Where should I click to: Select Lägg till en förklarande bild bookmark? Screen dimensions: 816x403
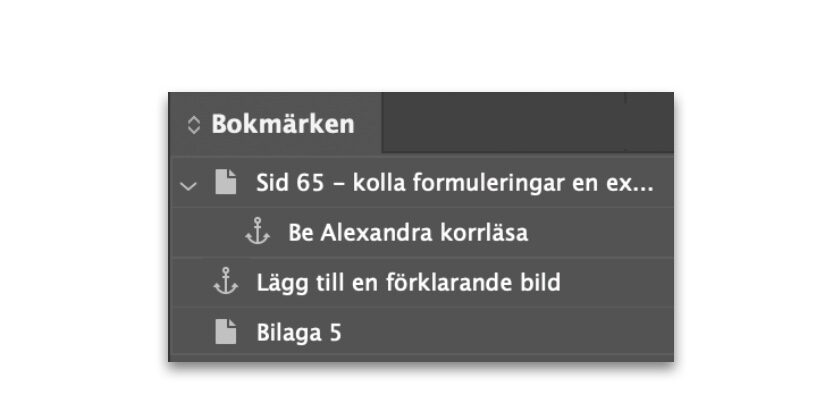[421, 282]
